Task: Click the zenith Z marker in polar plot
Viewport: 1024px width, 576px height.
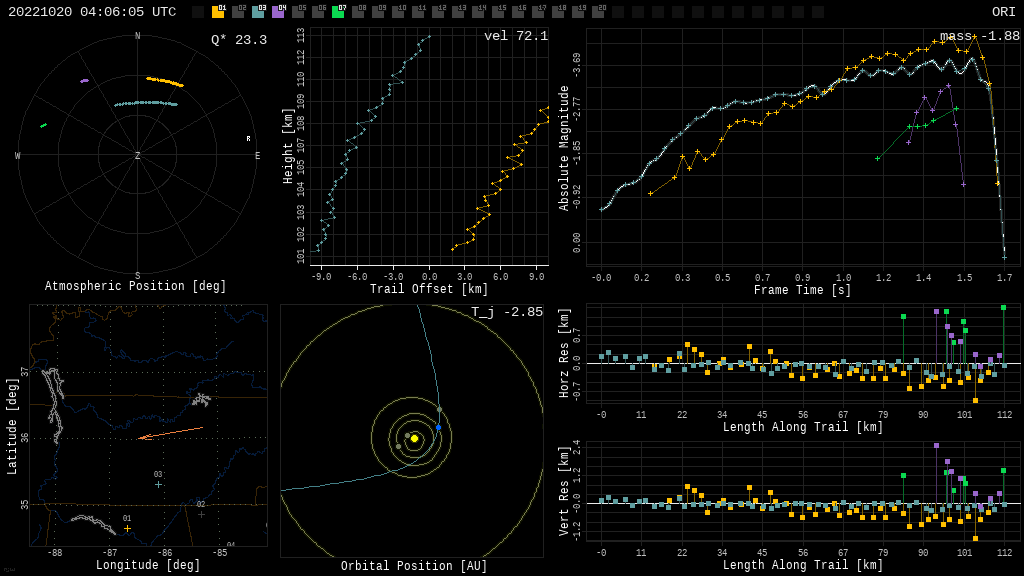Action: tap(138, 156)
